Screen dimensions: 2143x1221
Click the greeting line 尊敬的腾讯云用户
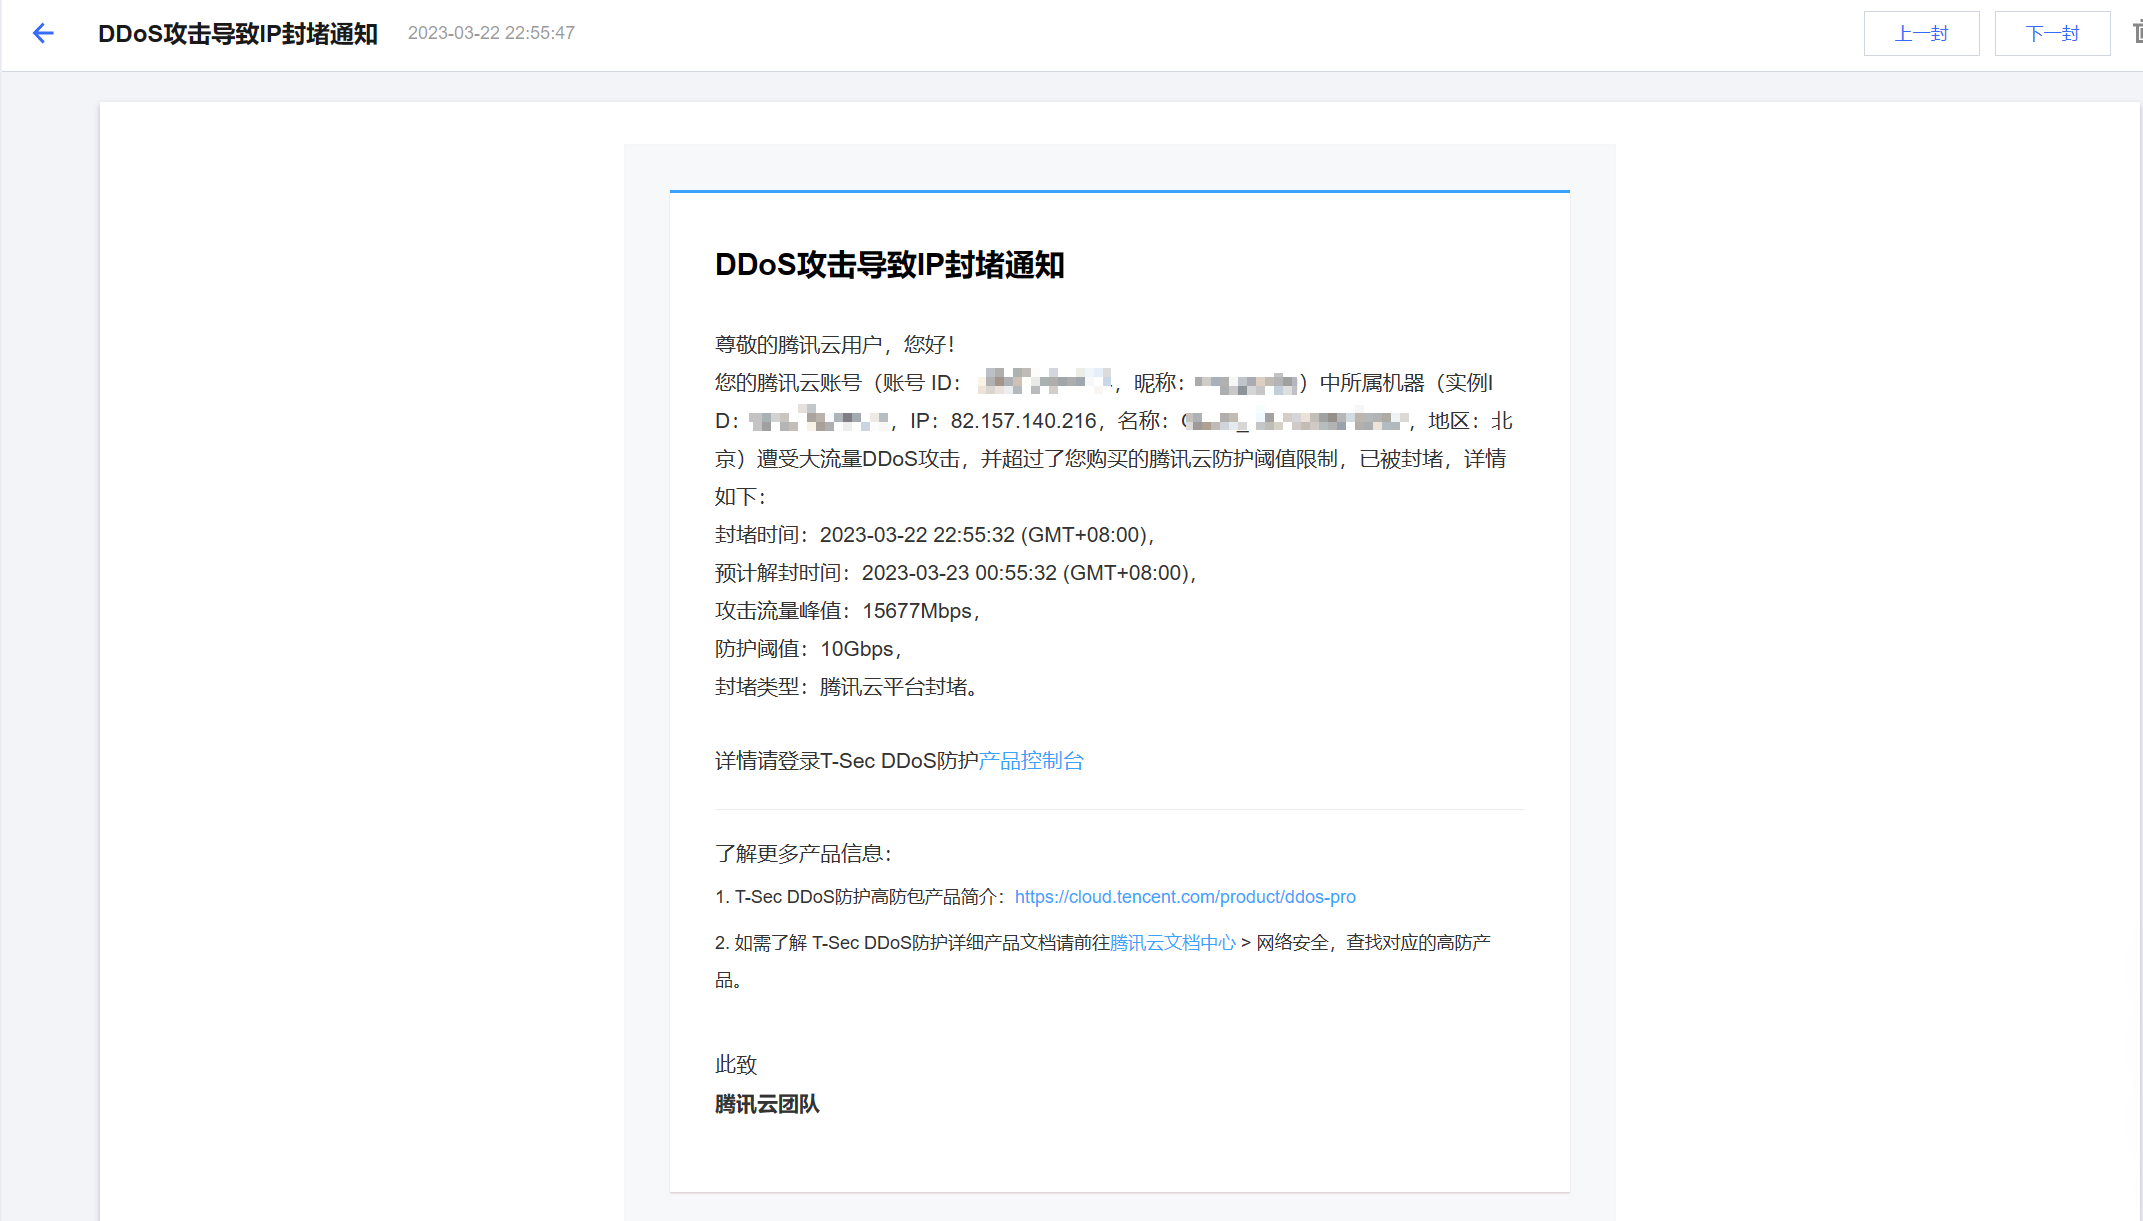pos(835,345)
